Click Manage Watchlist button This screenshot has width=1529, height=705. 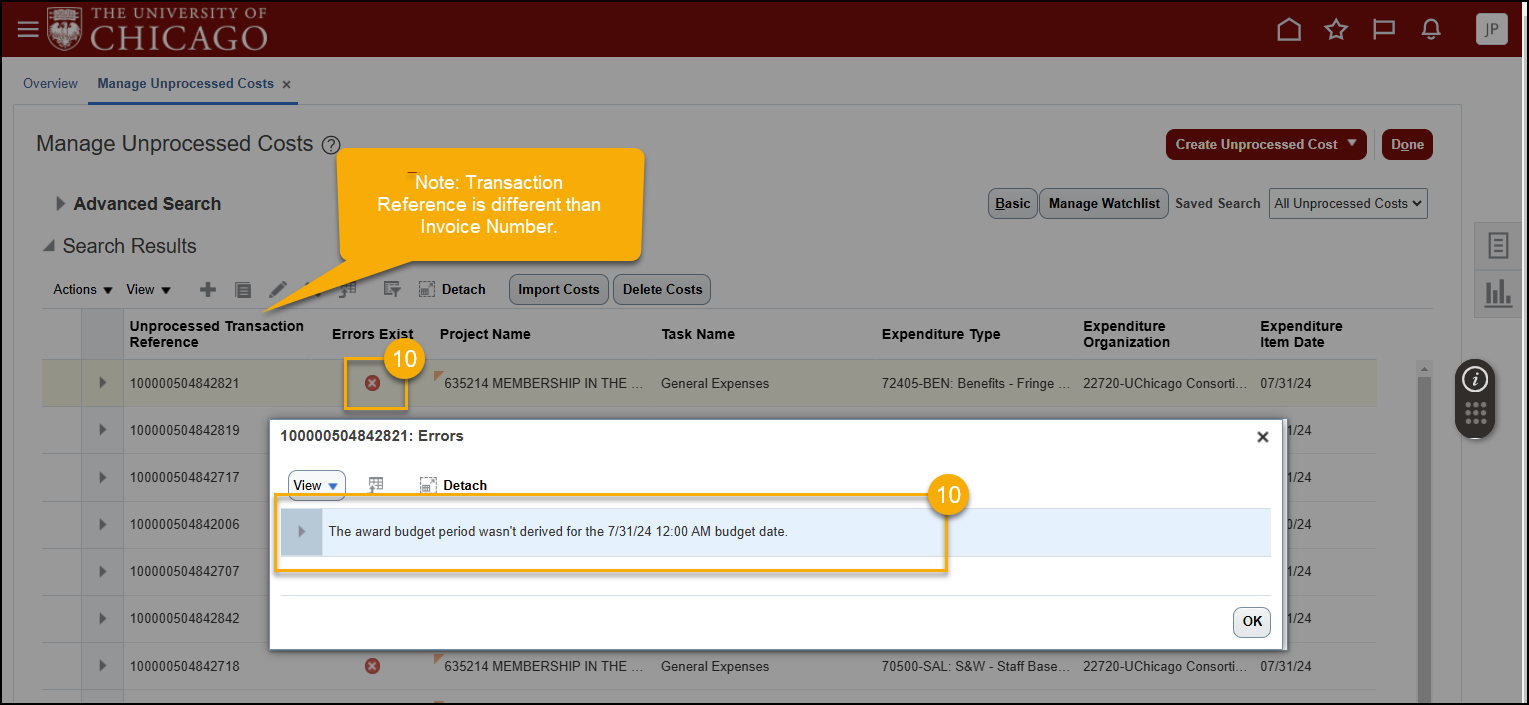tap(1104, 203)
